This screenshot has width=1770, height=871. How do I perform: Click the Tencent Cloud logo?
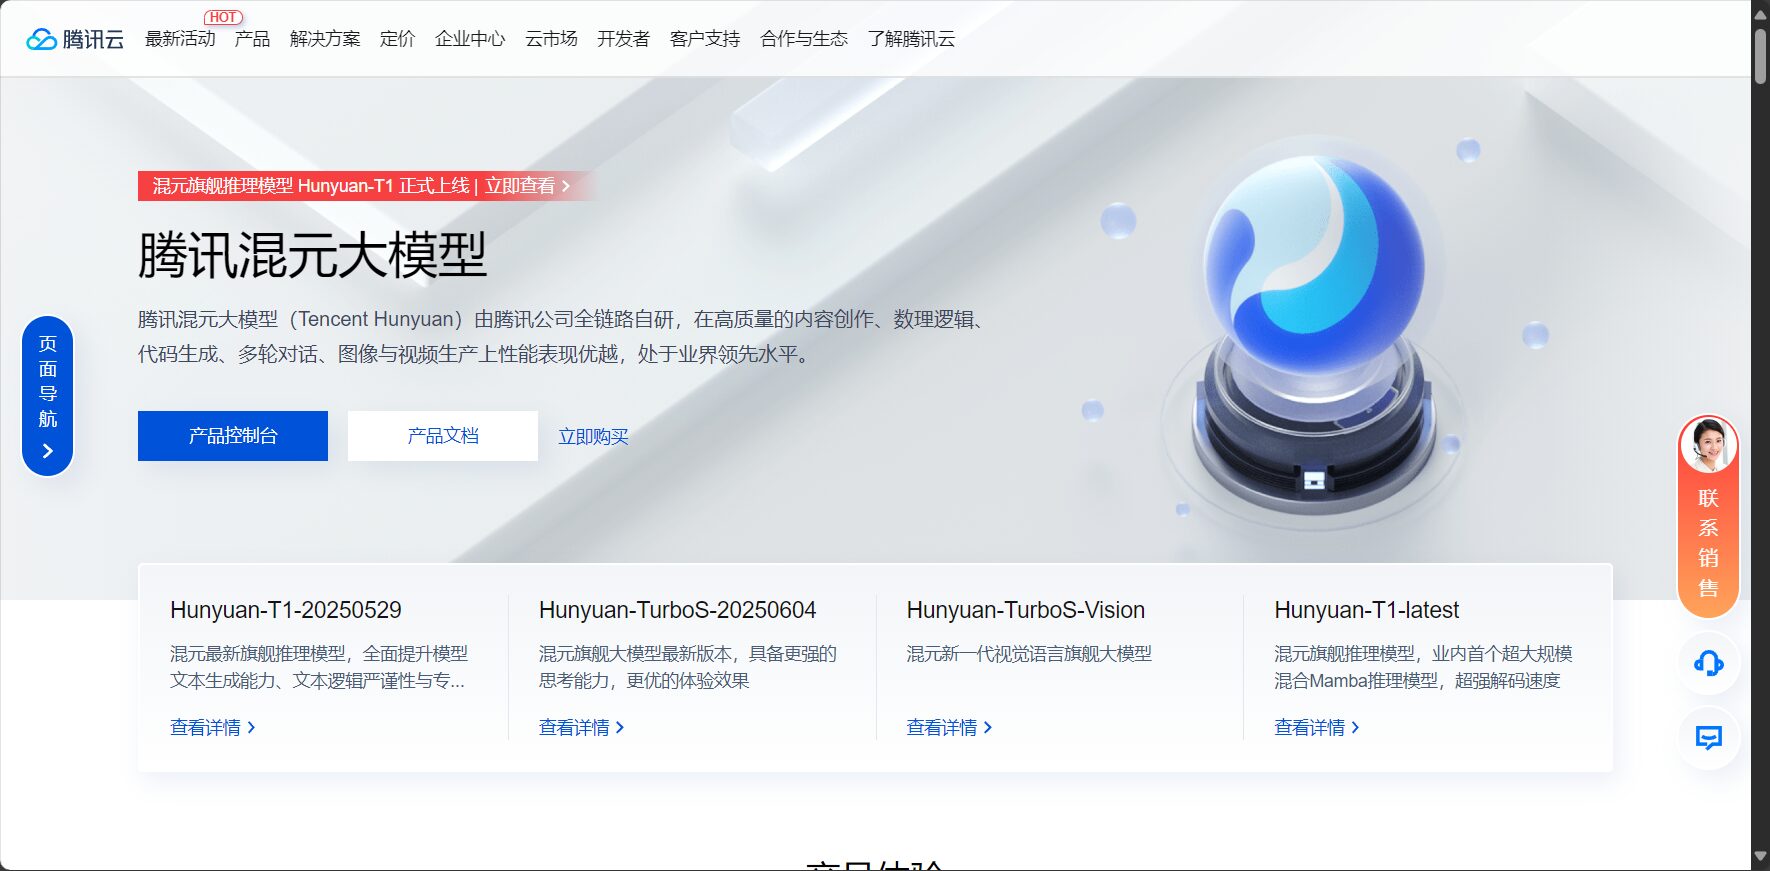tap(75, 39)
